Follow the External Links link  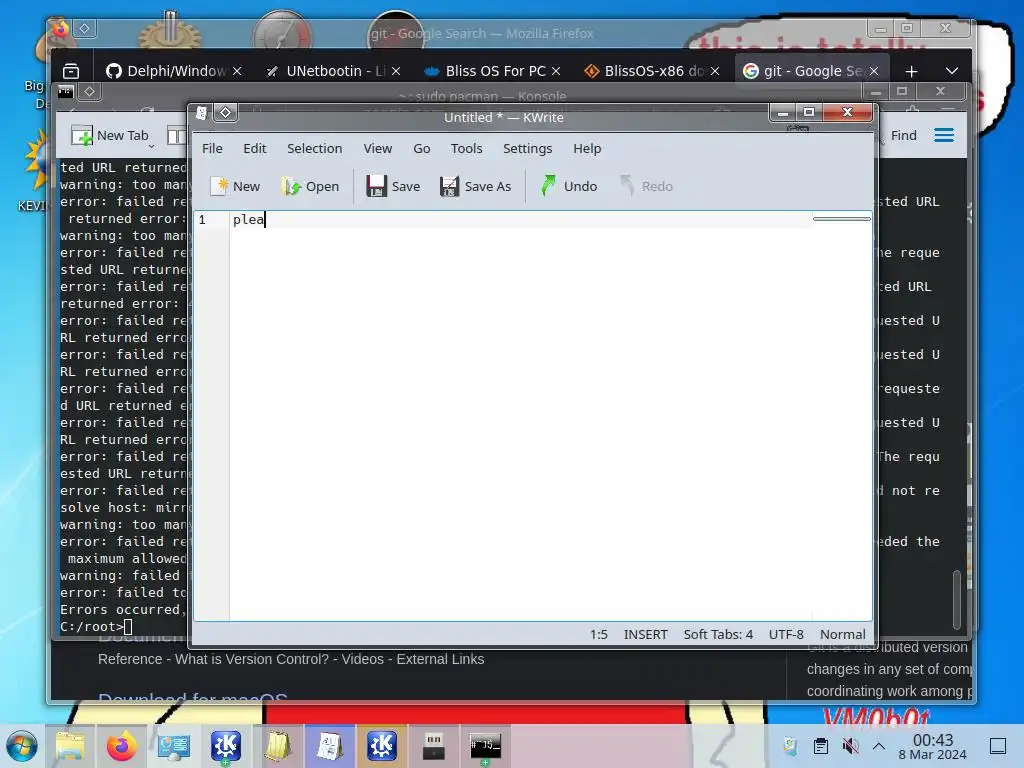(440, 659)
